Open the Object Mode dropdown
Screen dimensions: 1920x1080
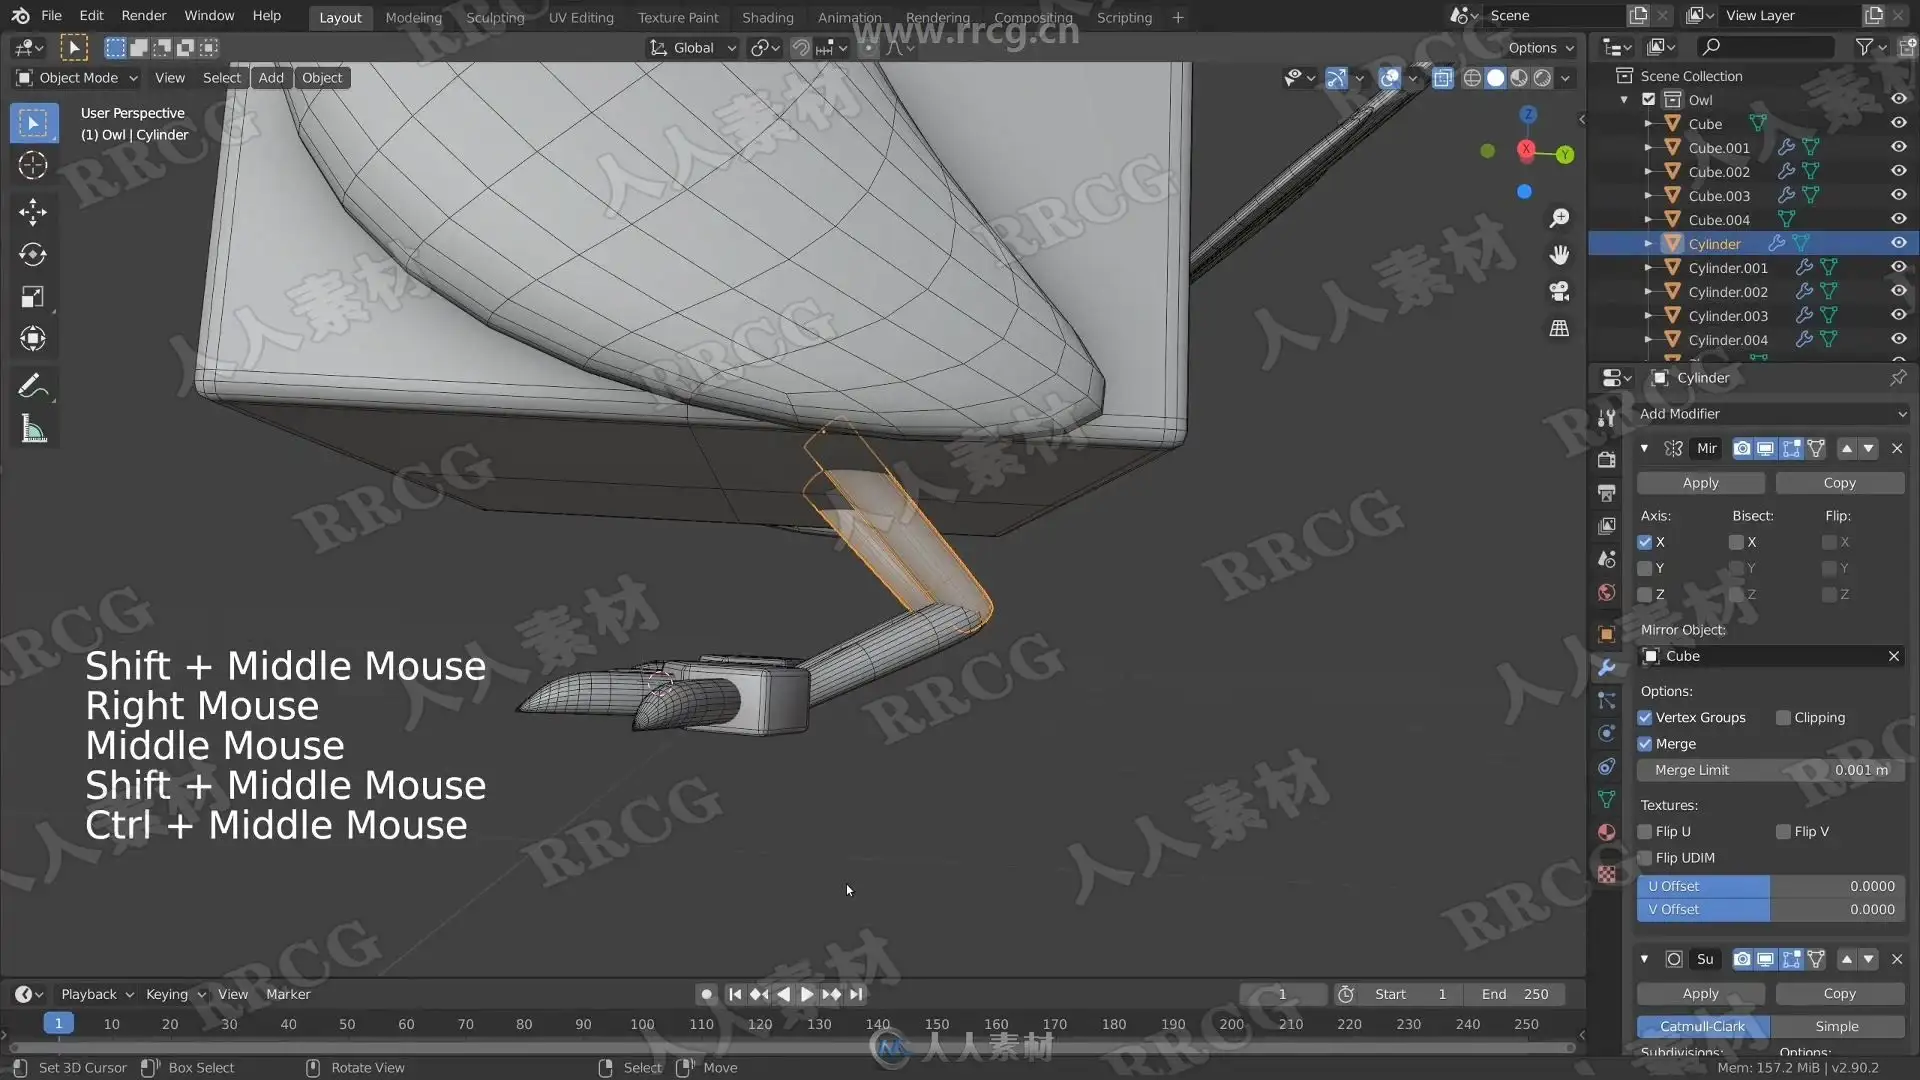coord(77,78)
